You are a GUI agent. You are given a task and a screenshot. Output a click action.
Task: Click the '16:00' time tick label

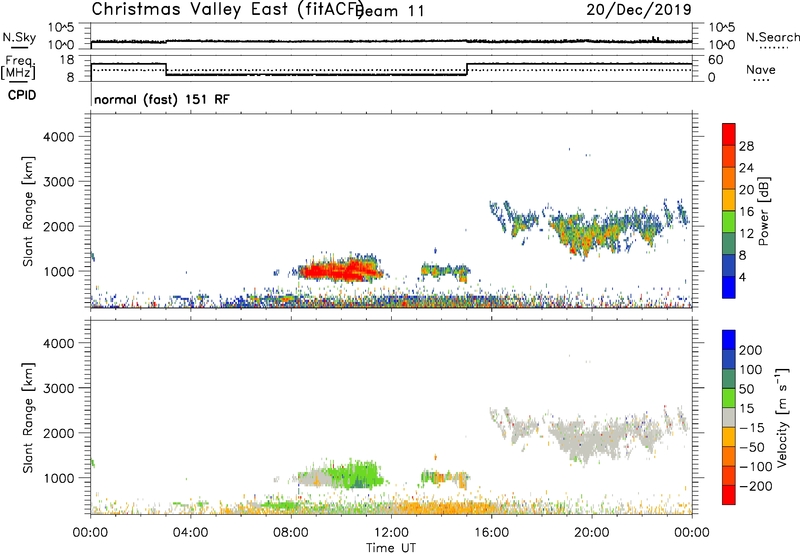(491, 533)
